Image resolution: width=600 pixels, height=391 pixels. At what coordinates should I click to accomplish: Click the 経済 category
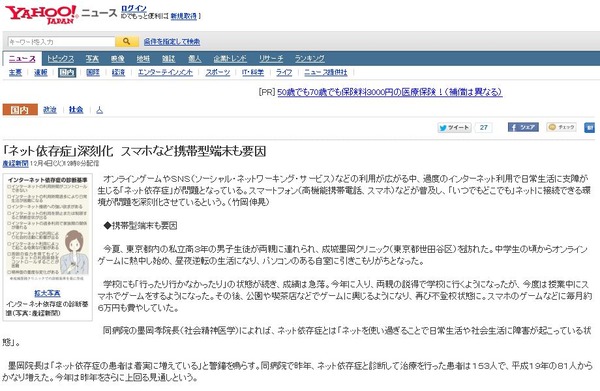118,72
